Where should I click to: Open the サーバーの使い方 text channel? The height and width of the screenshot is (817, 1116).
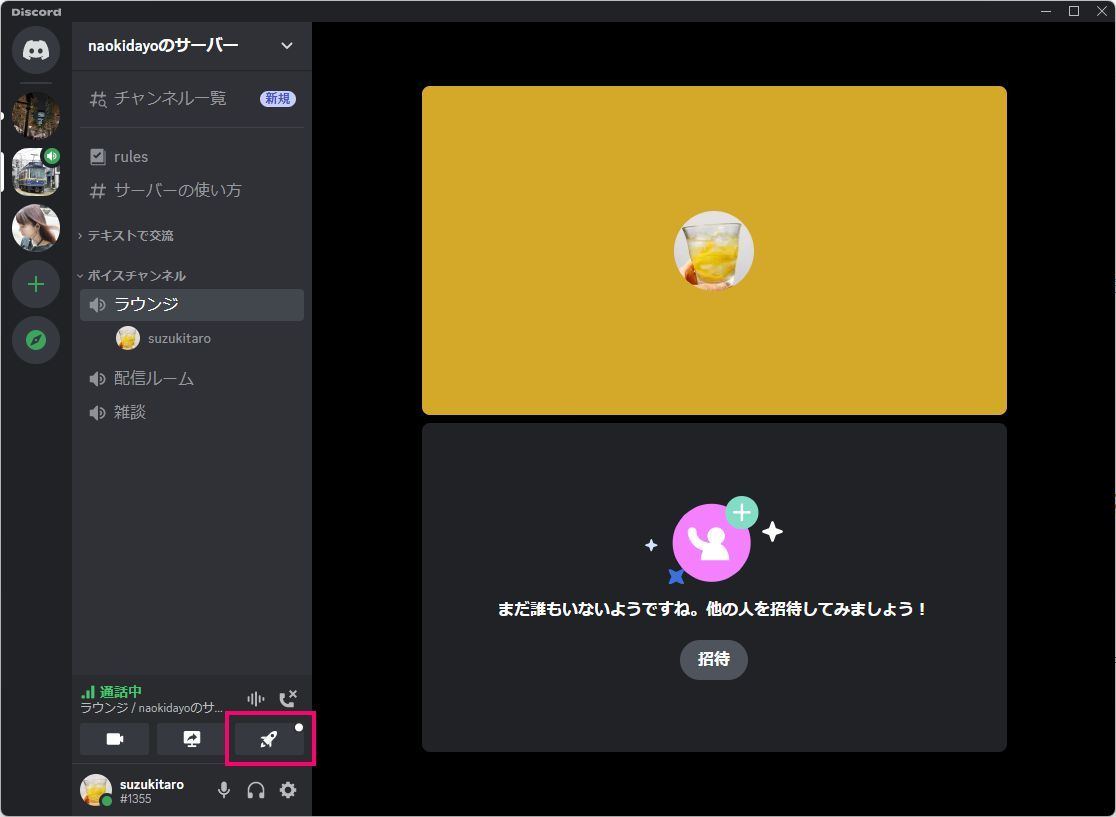tap(192, 190)
